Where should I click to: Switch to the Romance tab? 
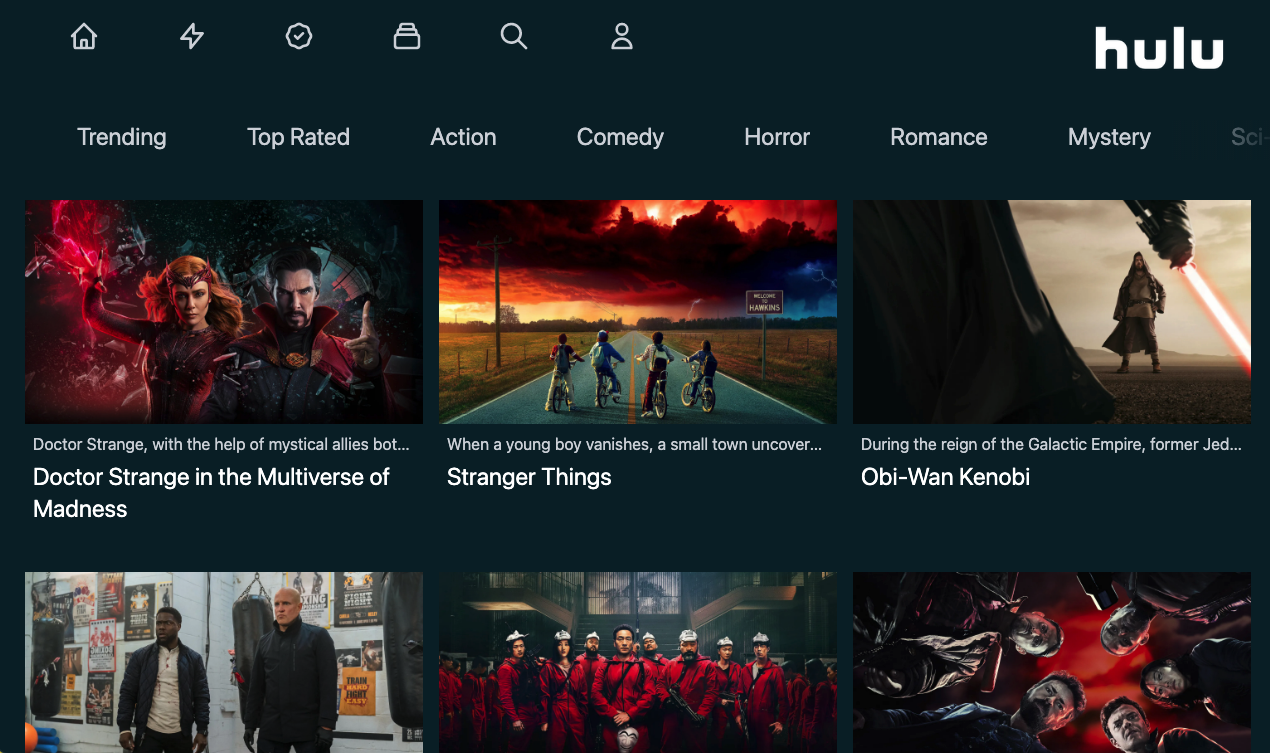coord(939,137)
